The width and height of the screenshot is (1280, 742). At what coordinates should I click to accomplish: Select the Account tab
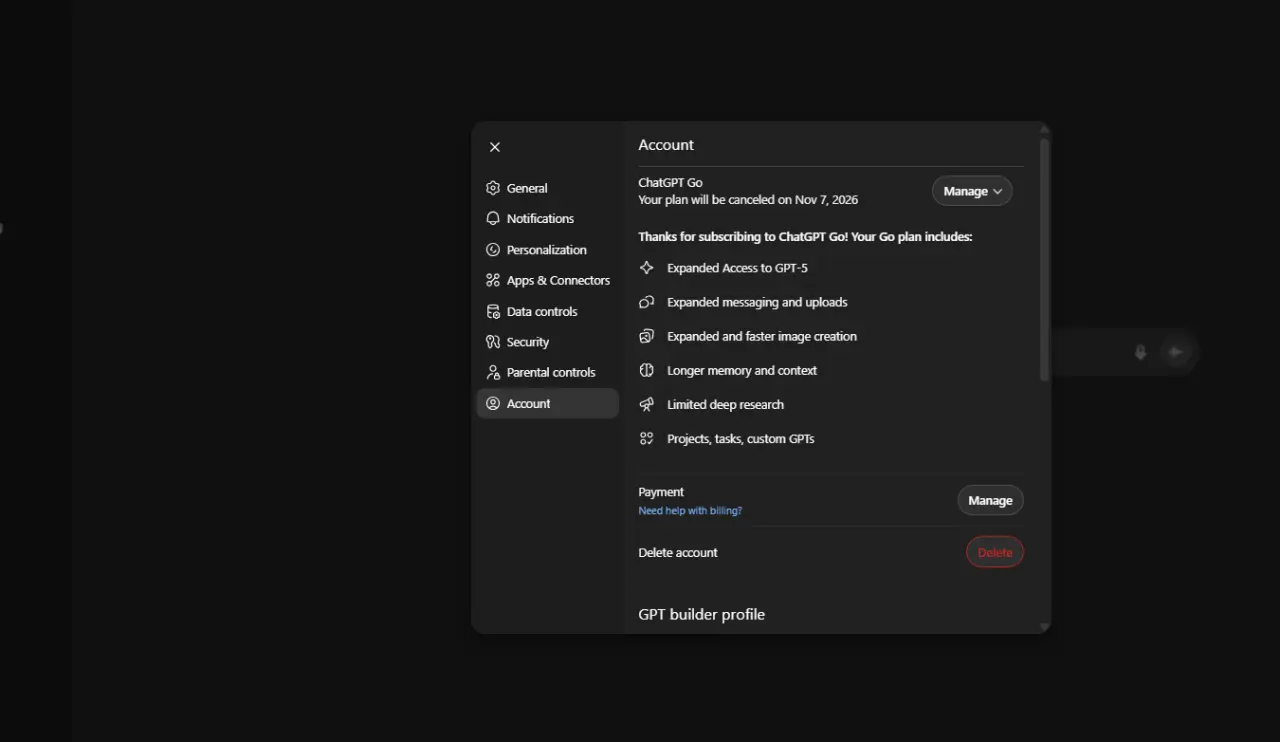coord(548,403)
